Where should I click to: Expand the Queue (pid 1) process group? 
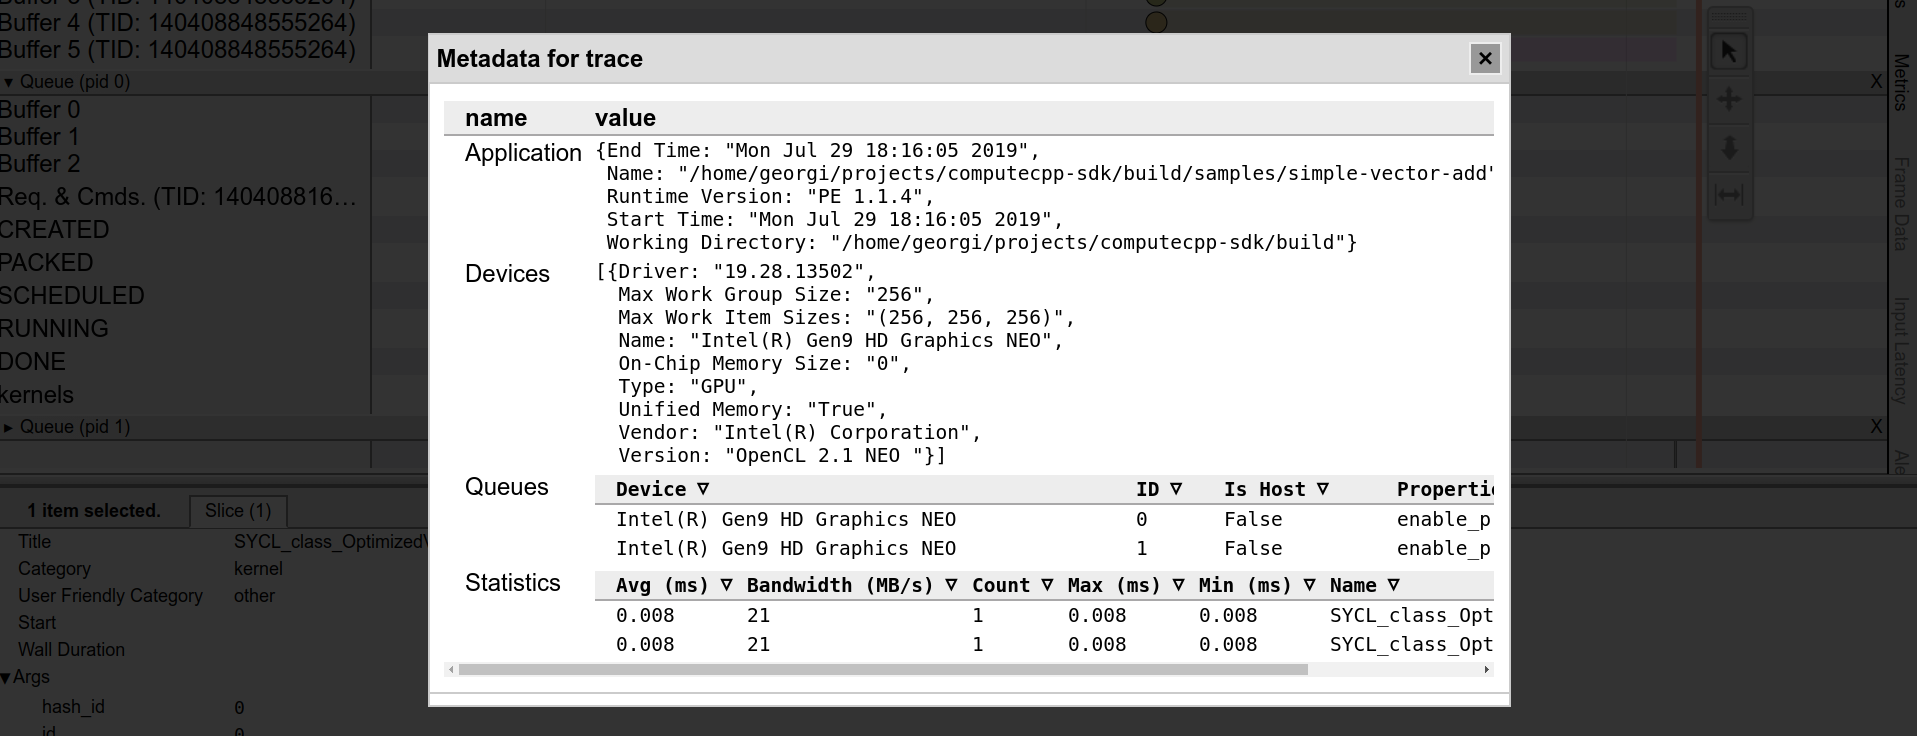9,427
